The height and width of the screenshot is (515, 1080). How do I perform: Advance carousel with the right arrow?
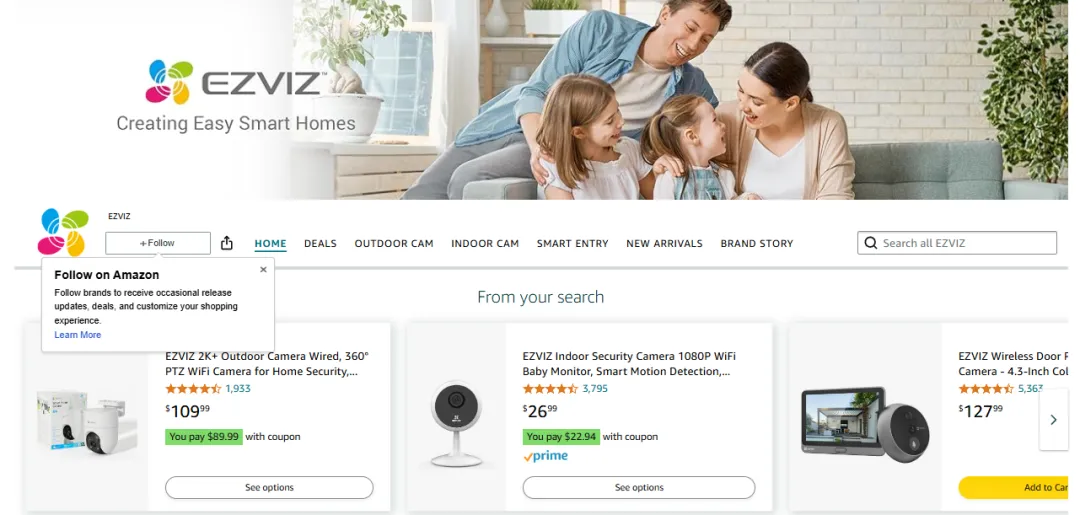pos(1053,419)
